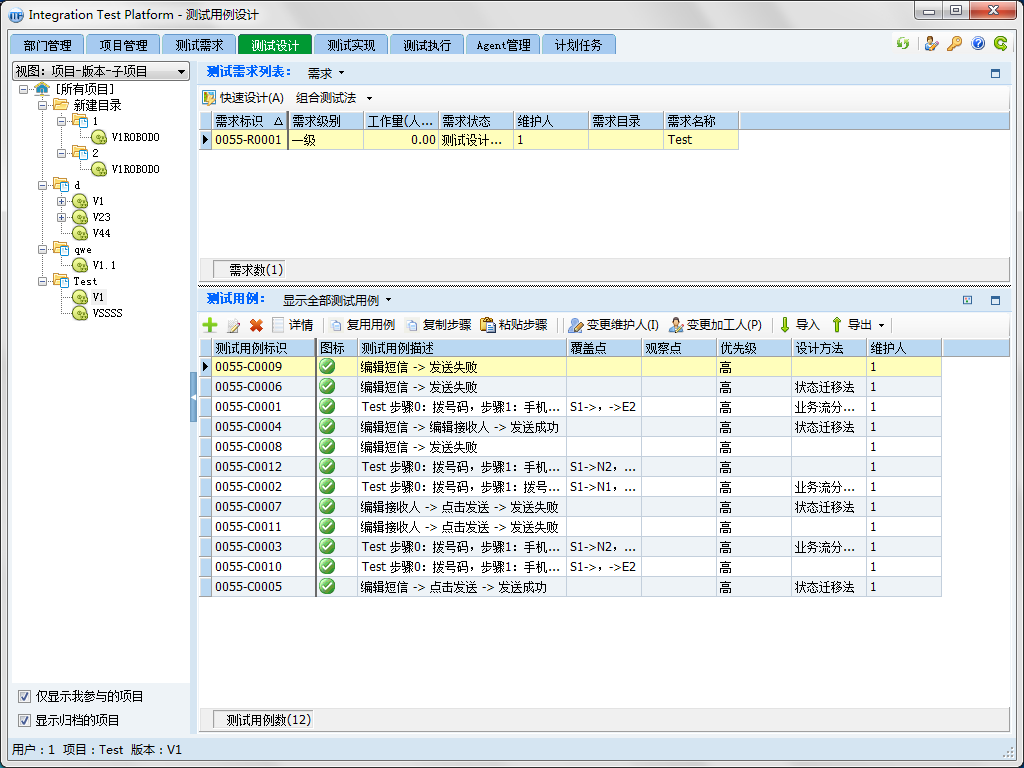Click the user edit icon in top-right toolbar
The height and width of the screenshot is (768, 1024).
click(x=932, y=44)
